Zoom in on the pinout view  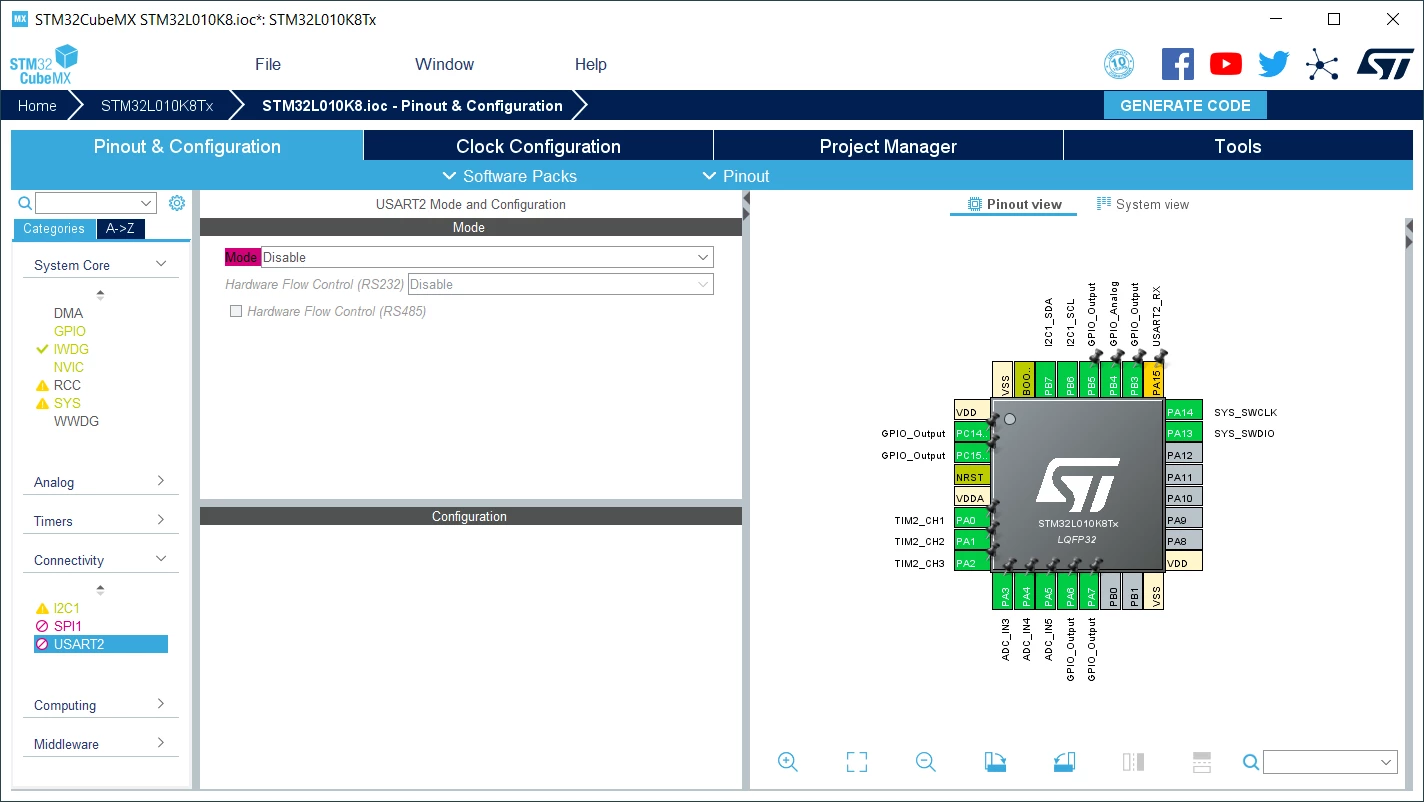coord(788,762)
